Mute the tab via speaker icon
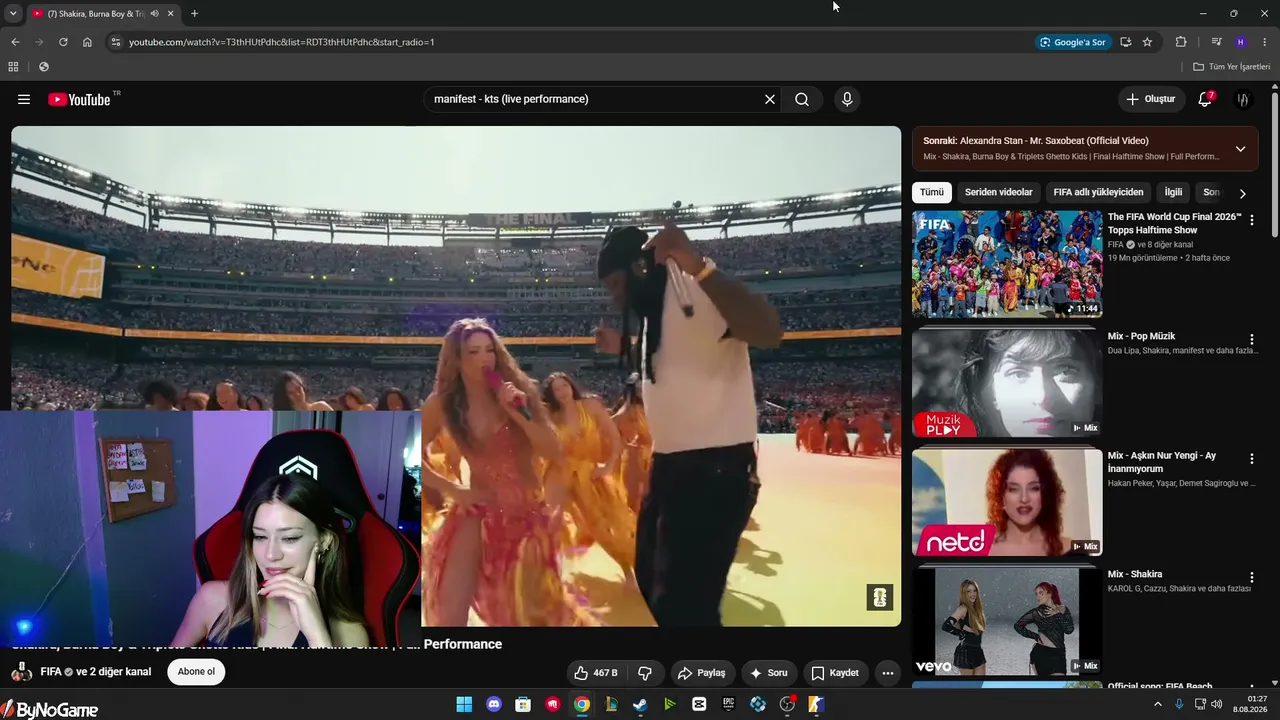1280x720 pixels. click(154, 14)
